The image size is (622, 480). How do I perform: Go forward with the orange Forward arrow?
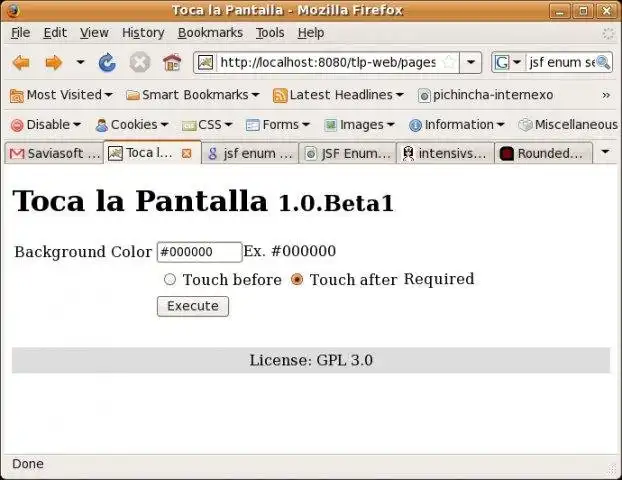54,63
